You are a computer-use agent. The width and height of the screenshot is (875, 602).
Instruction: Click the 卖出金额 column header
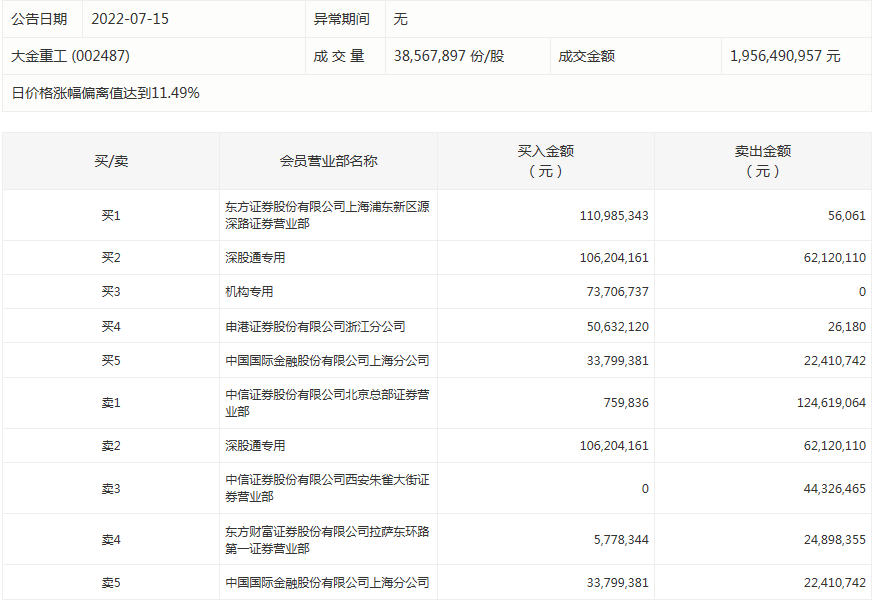(x=763, y=161)
